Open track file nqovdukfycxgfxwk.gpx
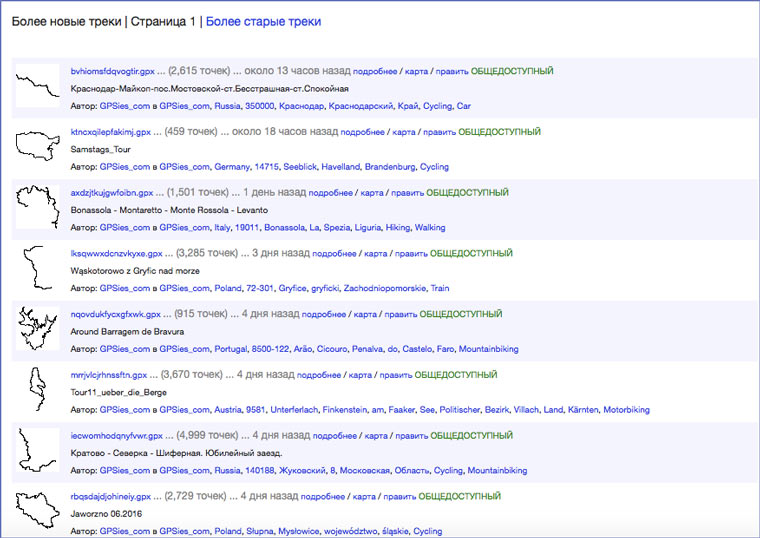Viewport: 760px width, 538px height. click(x=115, y=314)
